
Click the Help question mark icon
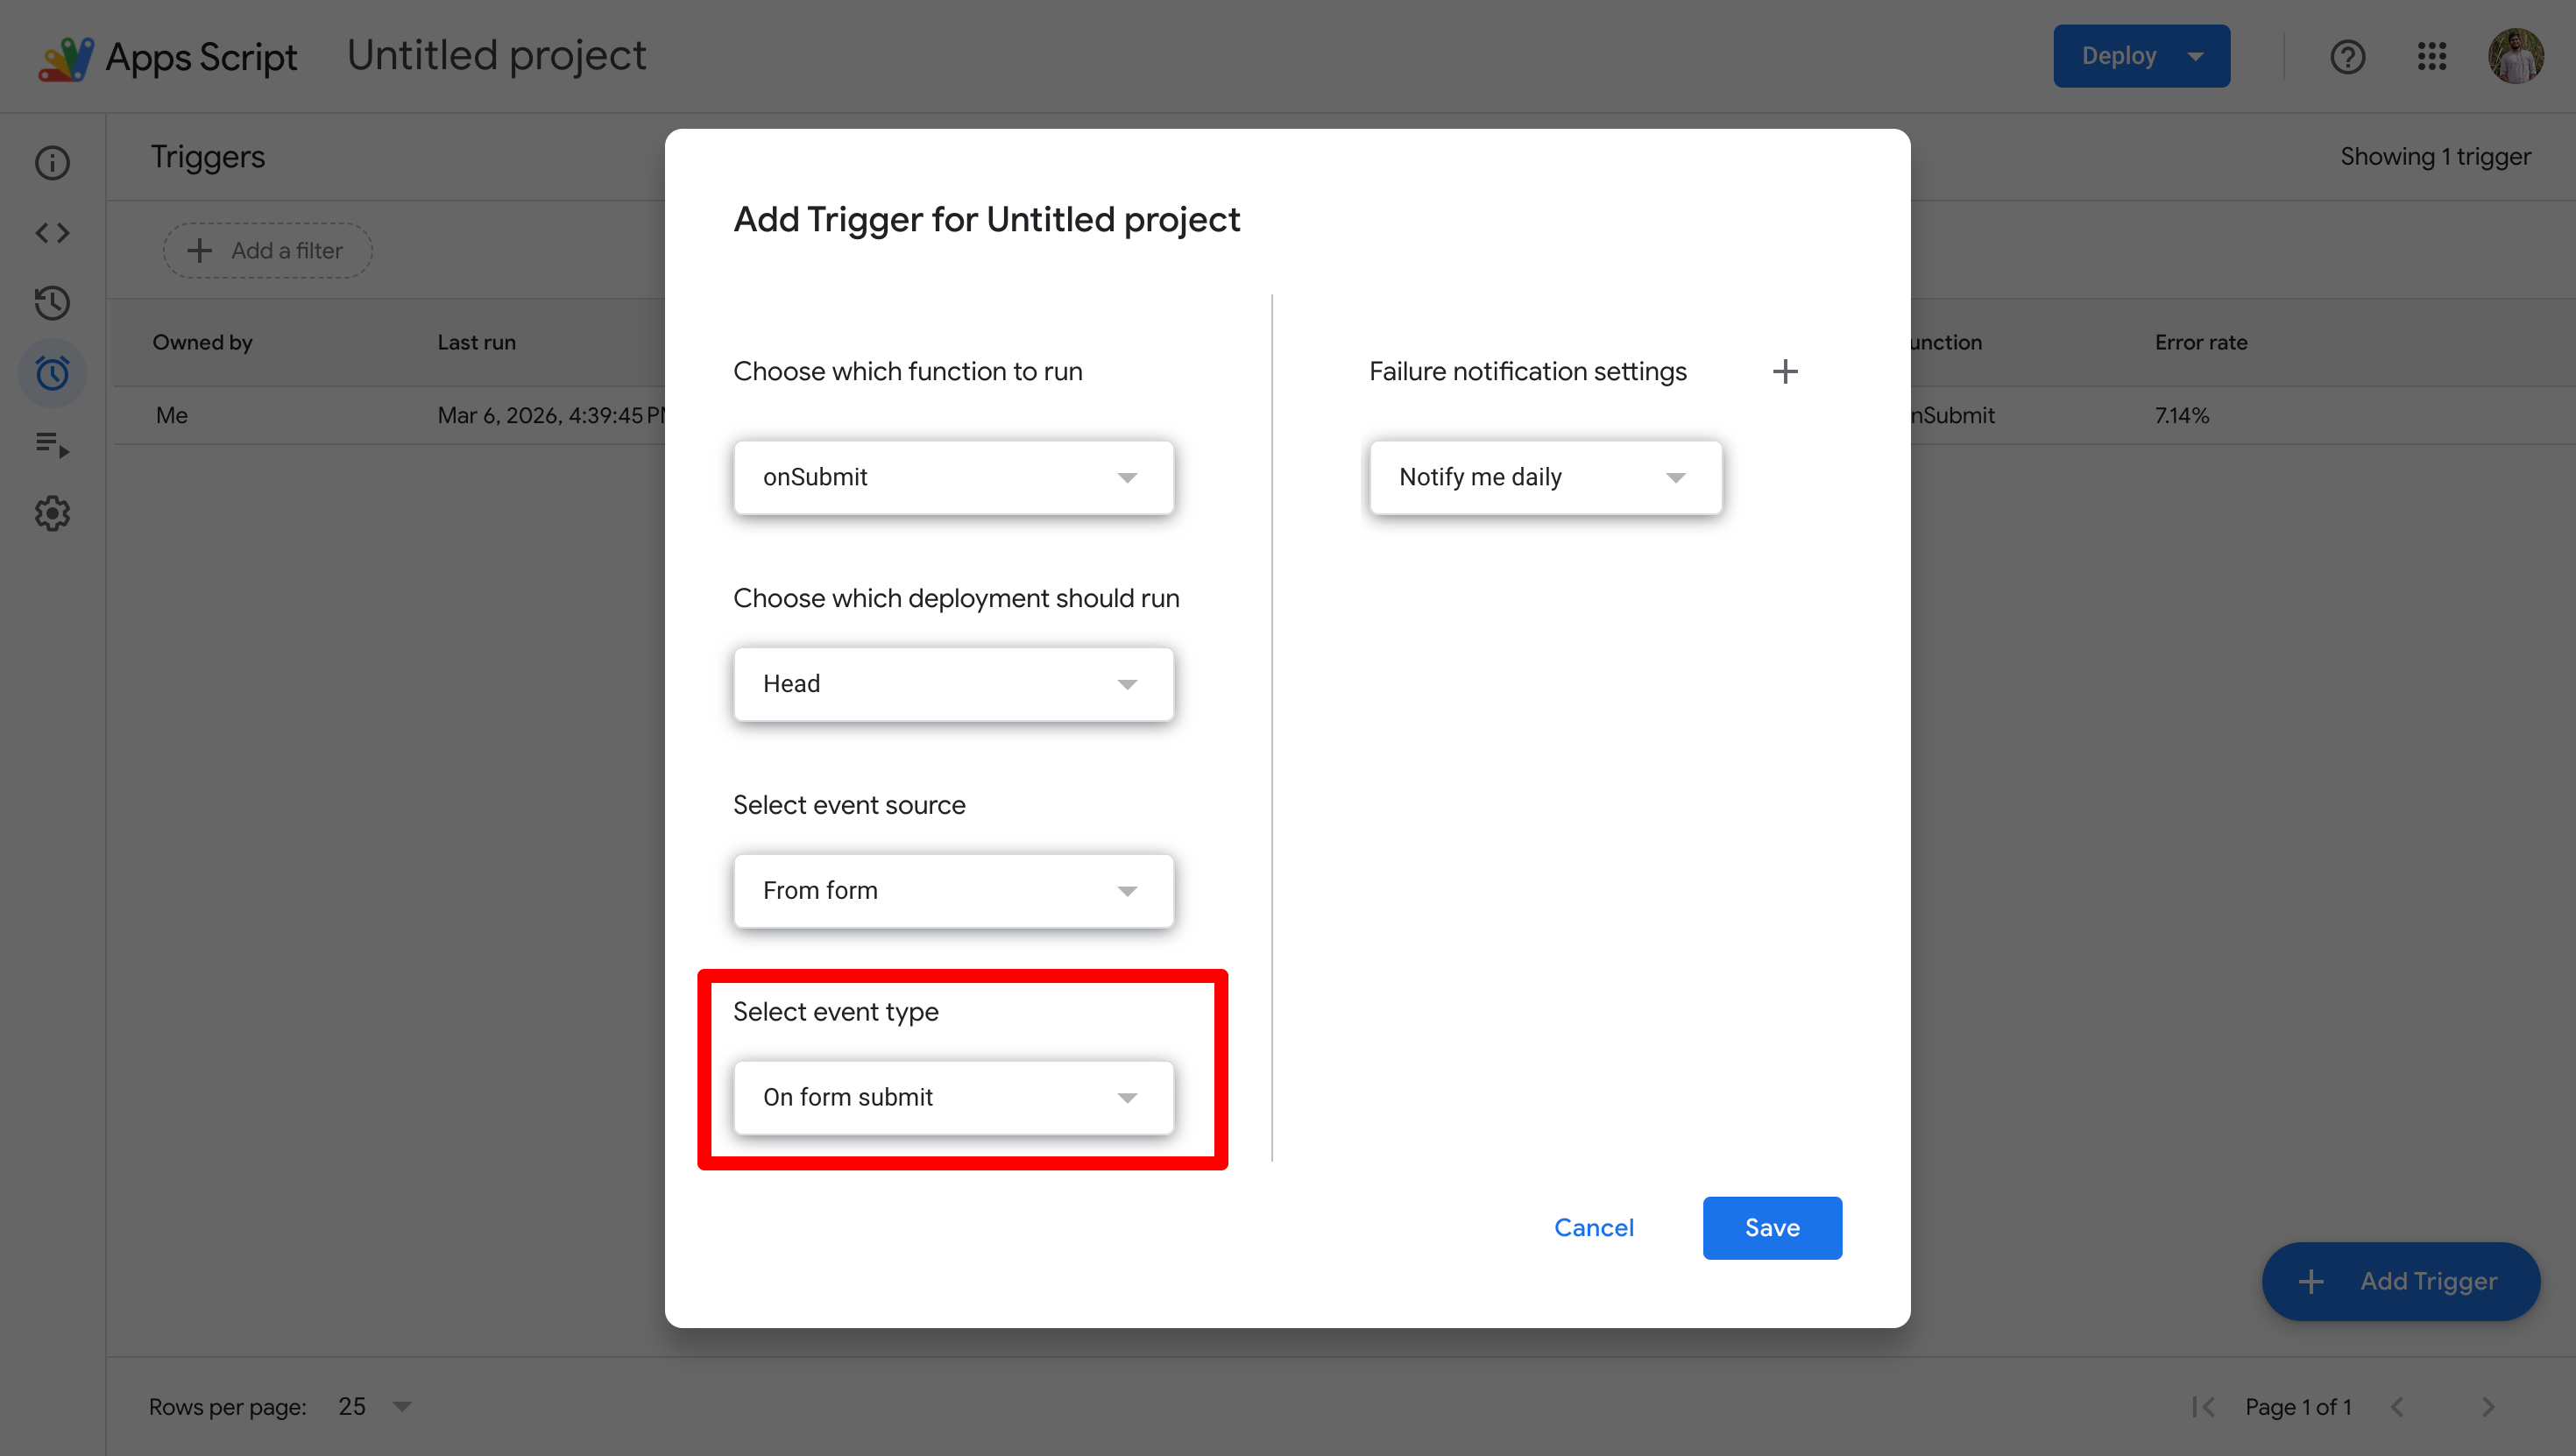pos(2347,57)
